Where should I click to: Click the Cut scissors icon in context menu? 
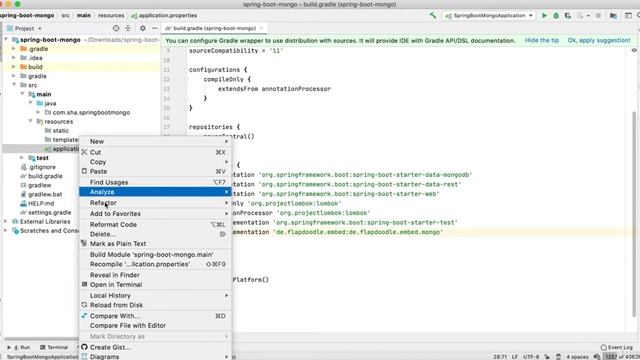tap(84, 152)
